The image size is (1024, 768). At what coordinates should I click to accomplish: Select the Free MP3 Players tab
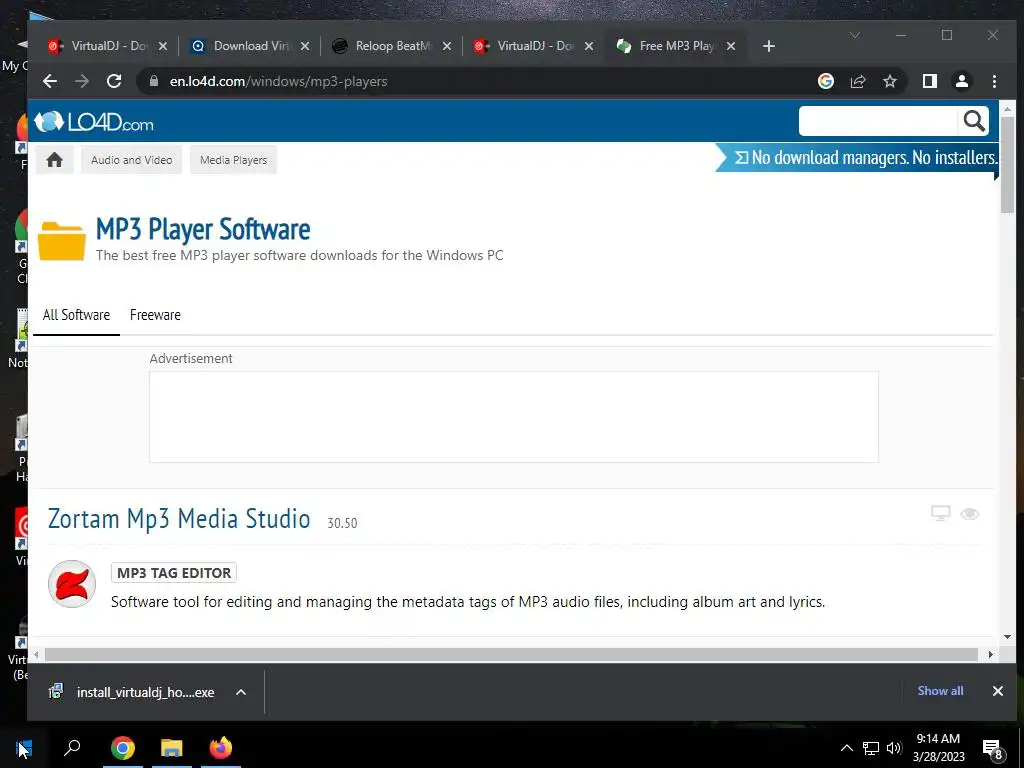click(677, 46)
